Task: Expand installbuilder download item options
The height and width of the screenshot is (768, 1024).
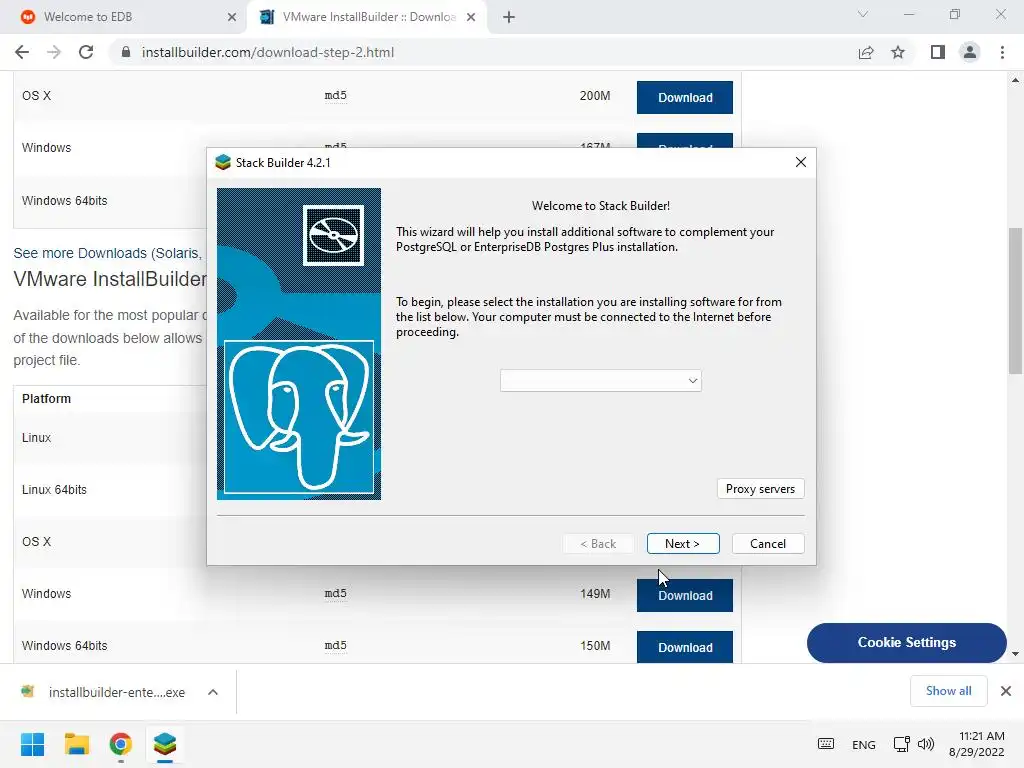Action: pos(213,692)
